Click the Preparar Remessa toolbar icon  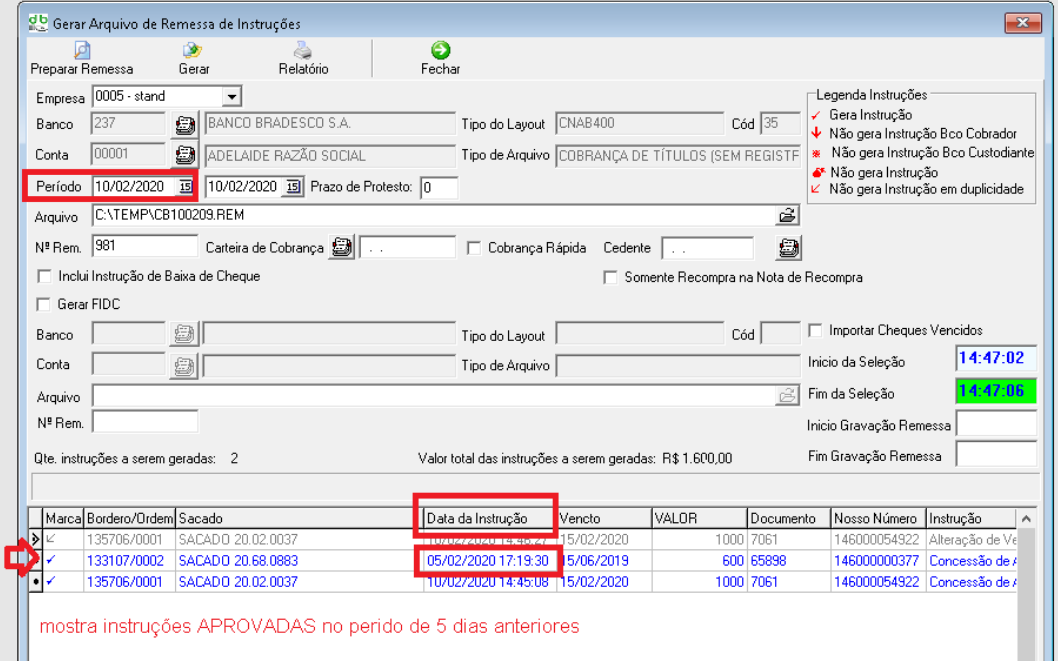(82, 51)
